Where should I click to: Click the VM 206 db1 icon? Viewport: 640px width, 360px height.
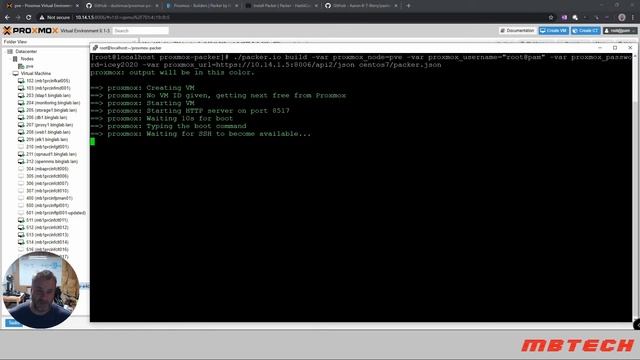pos(21,118)
